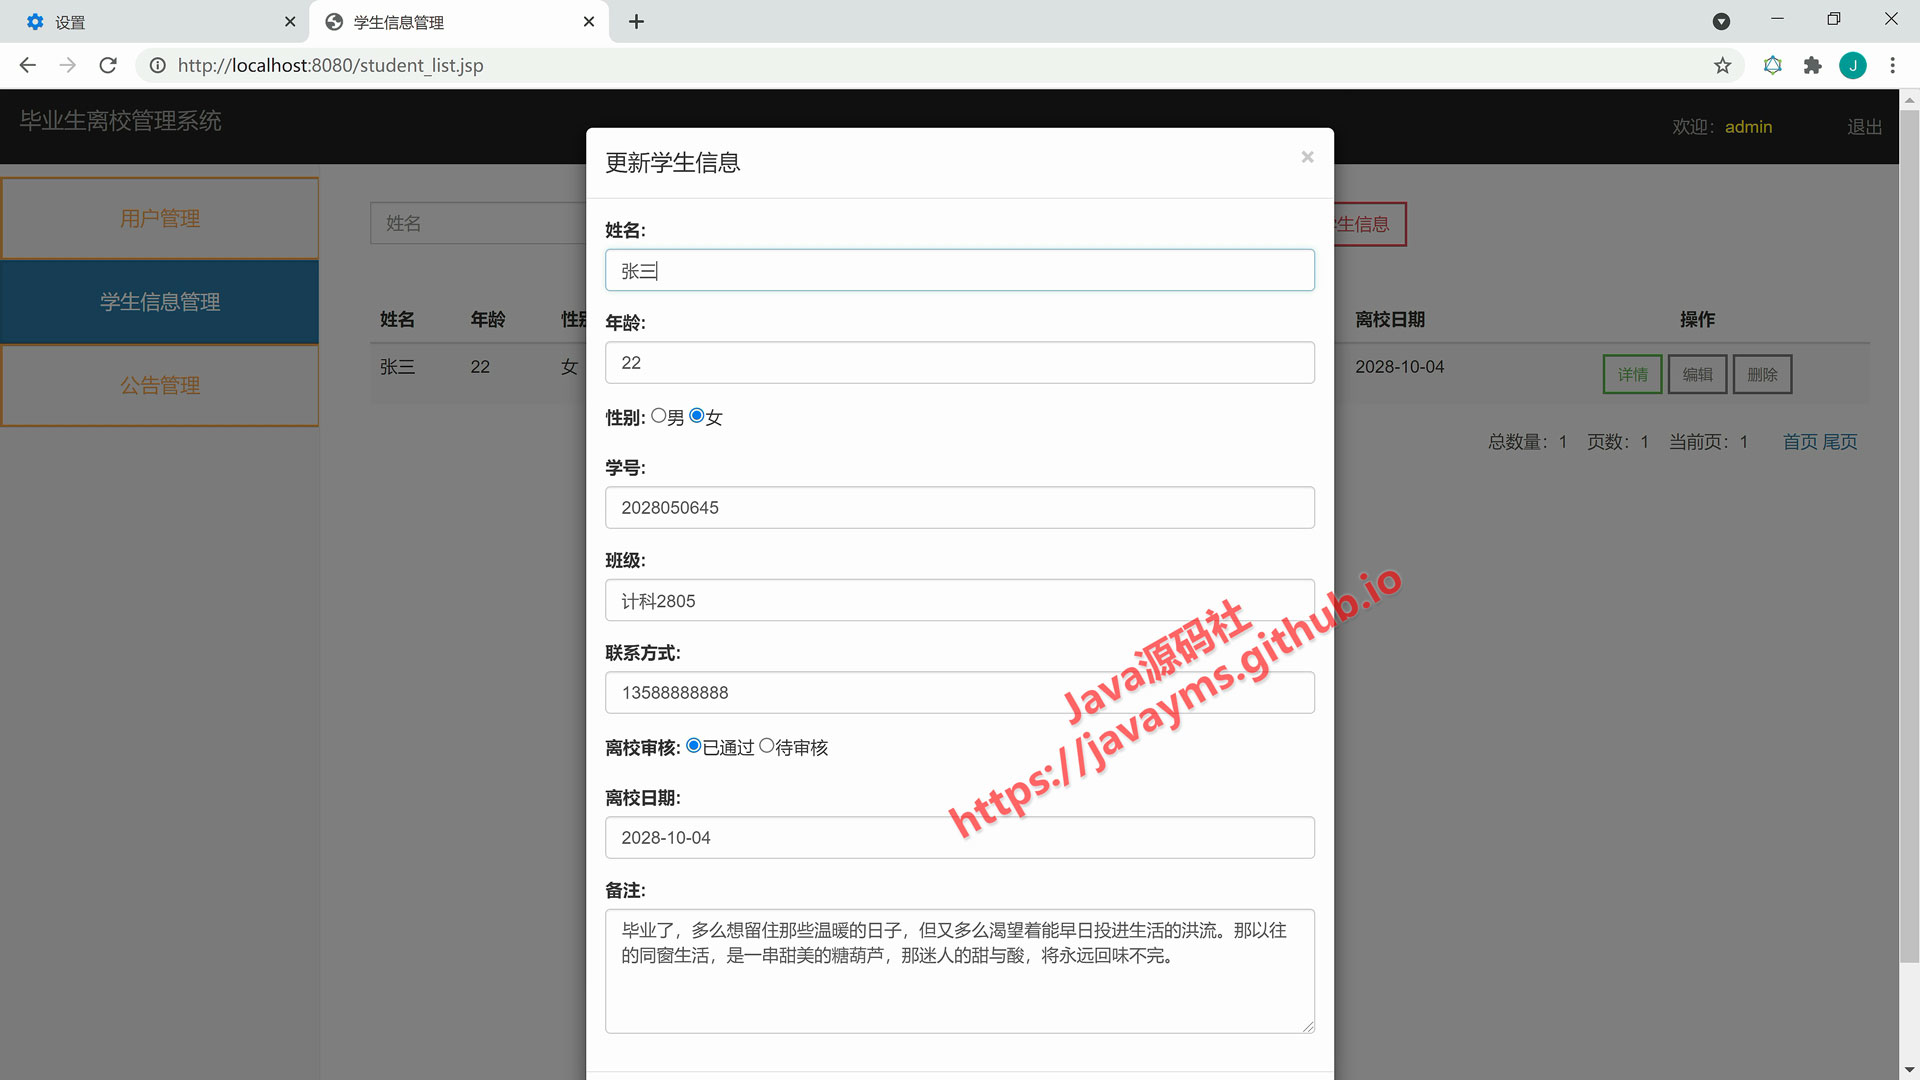Open 用户管理 in the sidebar
The width and height of the screenshot is (1920, 1080).
160,218
